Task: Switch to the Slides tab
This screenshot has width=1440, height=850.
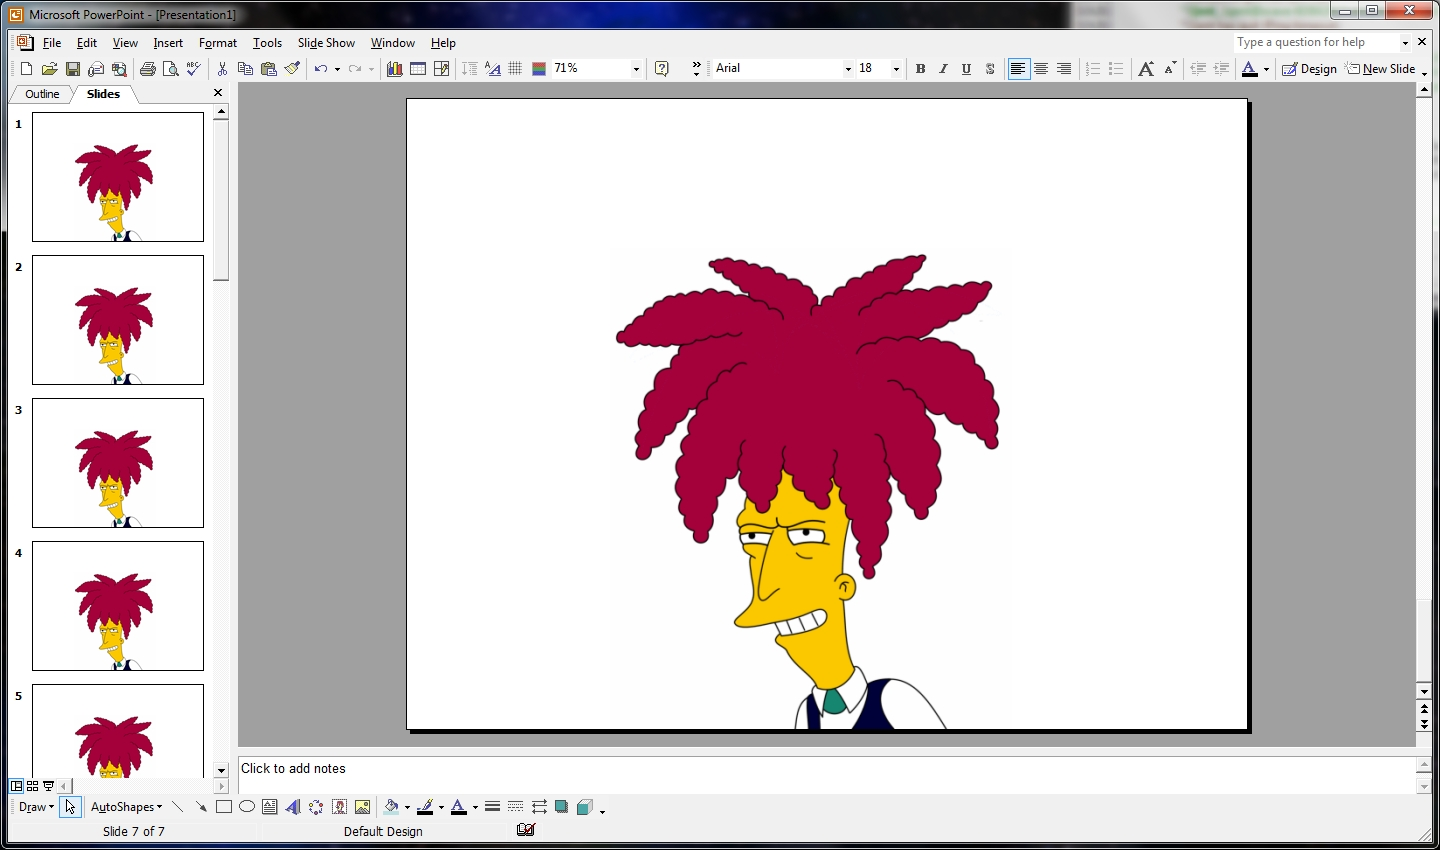Action: tap(103, 94)
